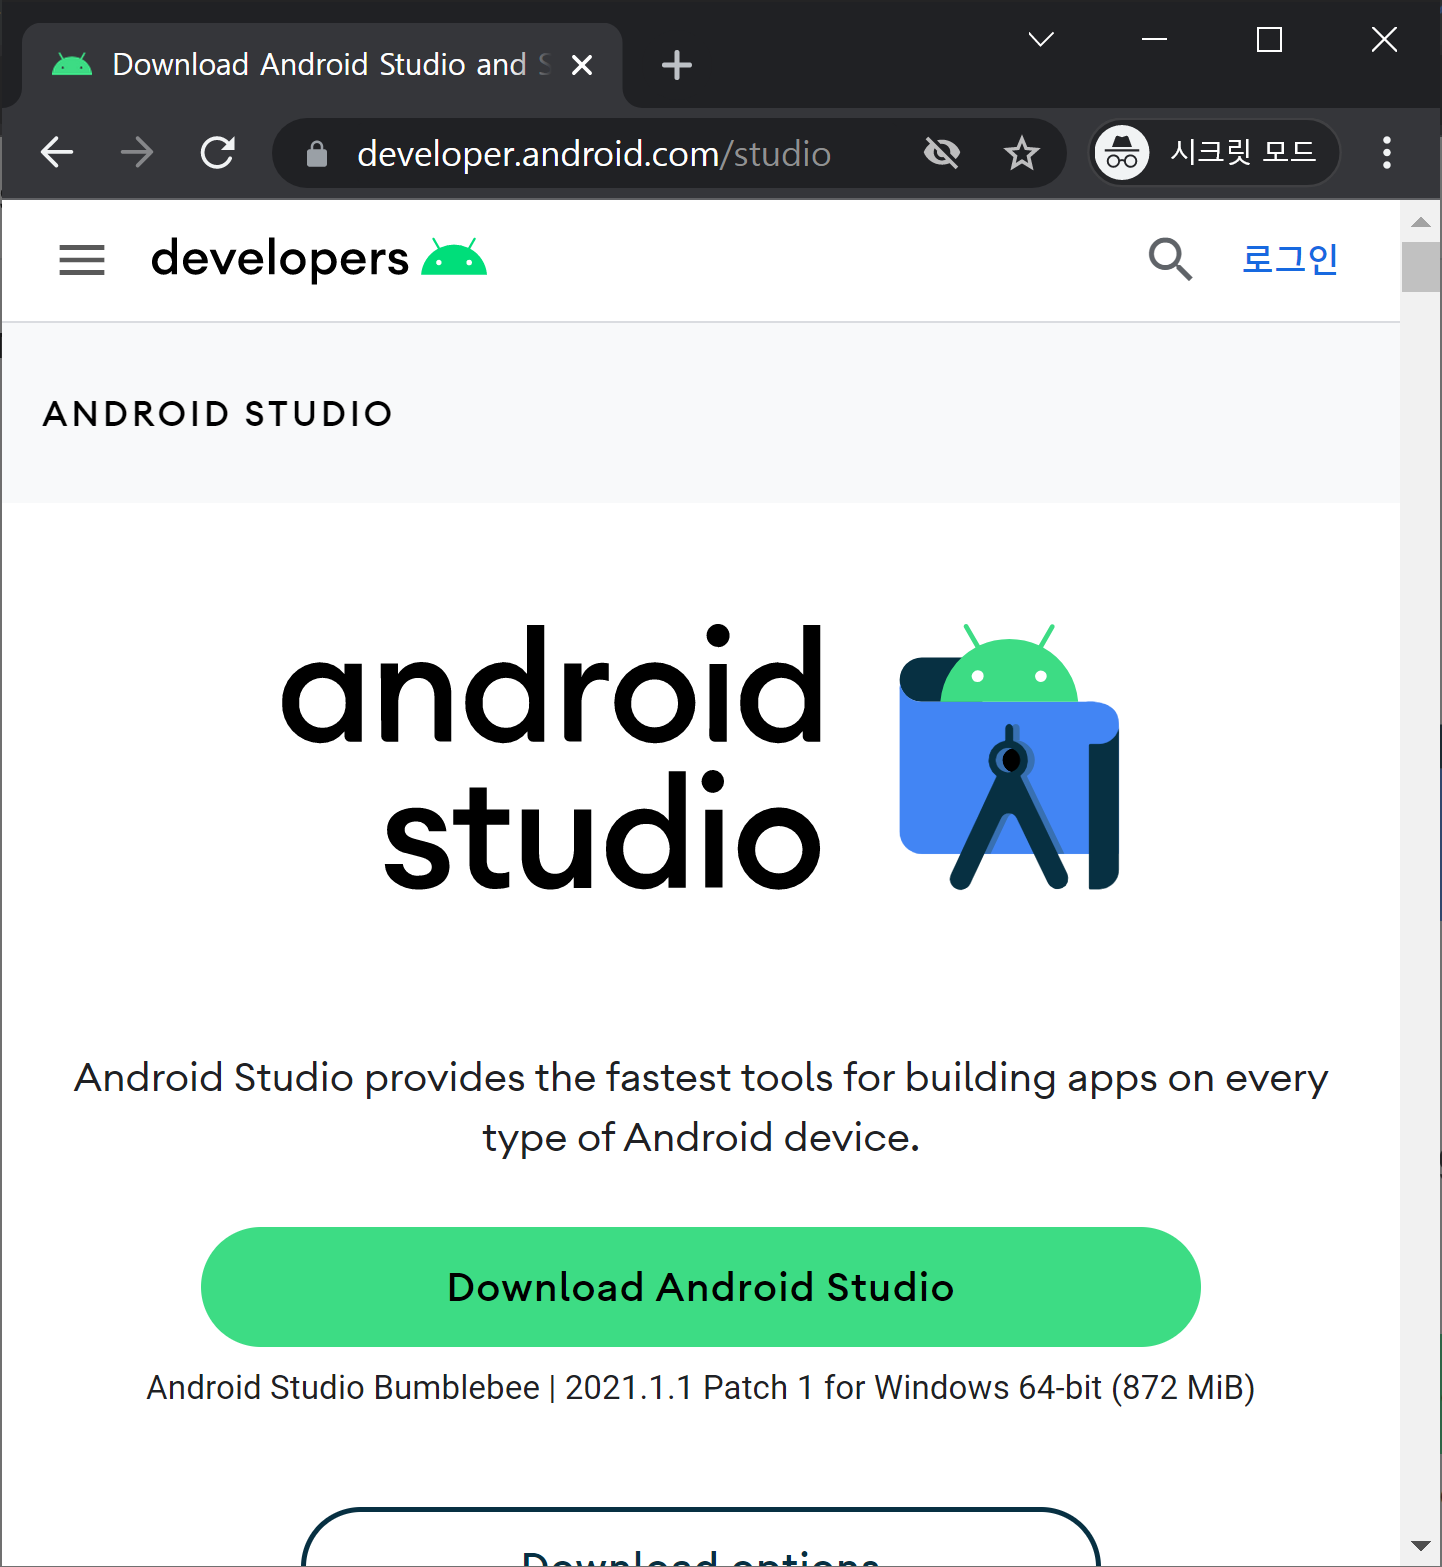1442x1567 pixels.
Task: Select the Download Android Studio tab
Action: coord(322,65)
